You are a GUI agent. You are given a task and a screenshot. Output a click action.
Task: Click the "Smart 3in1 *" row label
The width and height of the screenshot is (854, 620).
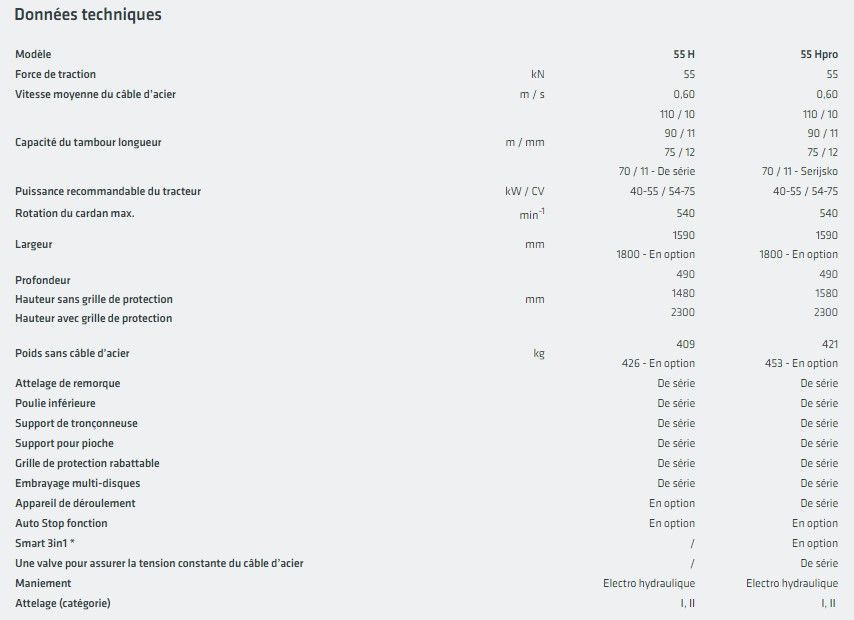click(x=46, y=543)
